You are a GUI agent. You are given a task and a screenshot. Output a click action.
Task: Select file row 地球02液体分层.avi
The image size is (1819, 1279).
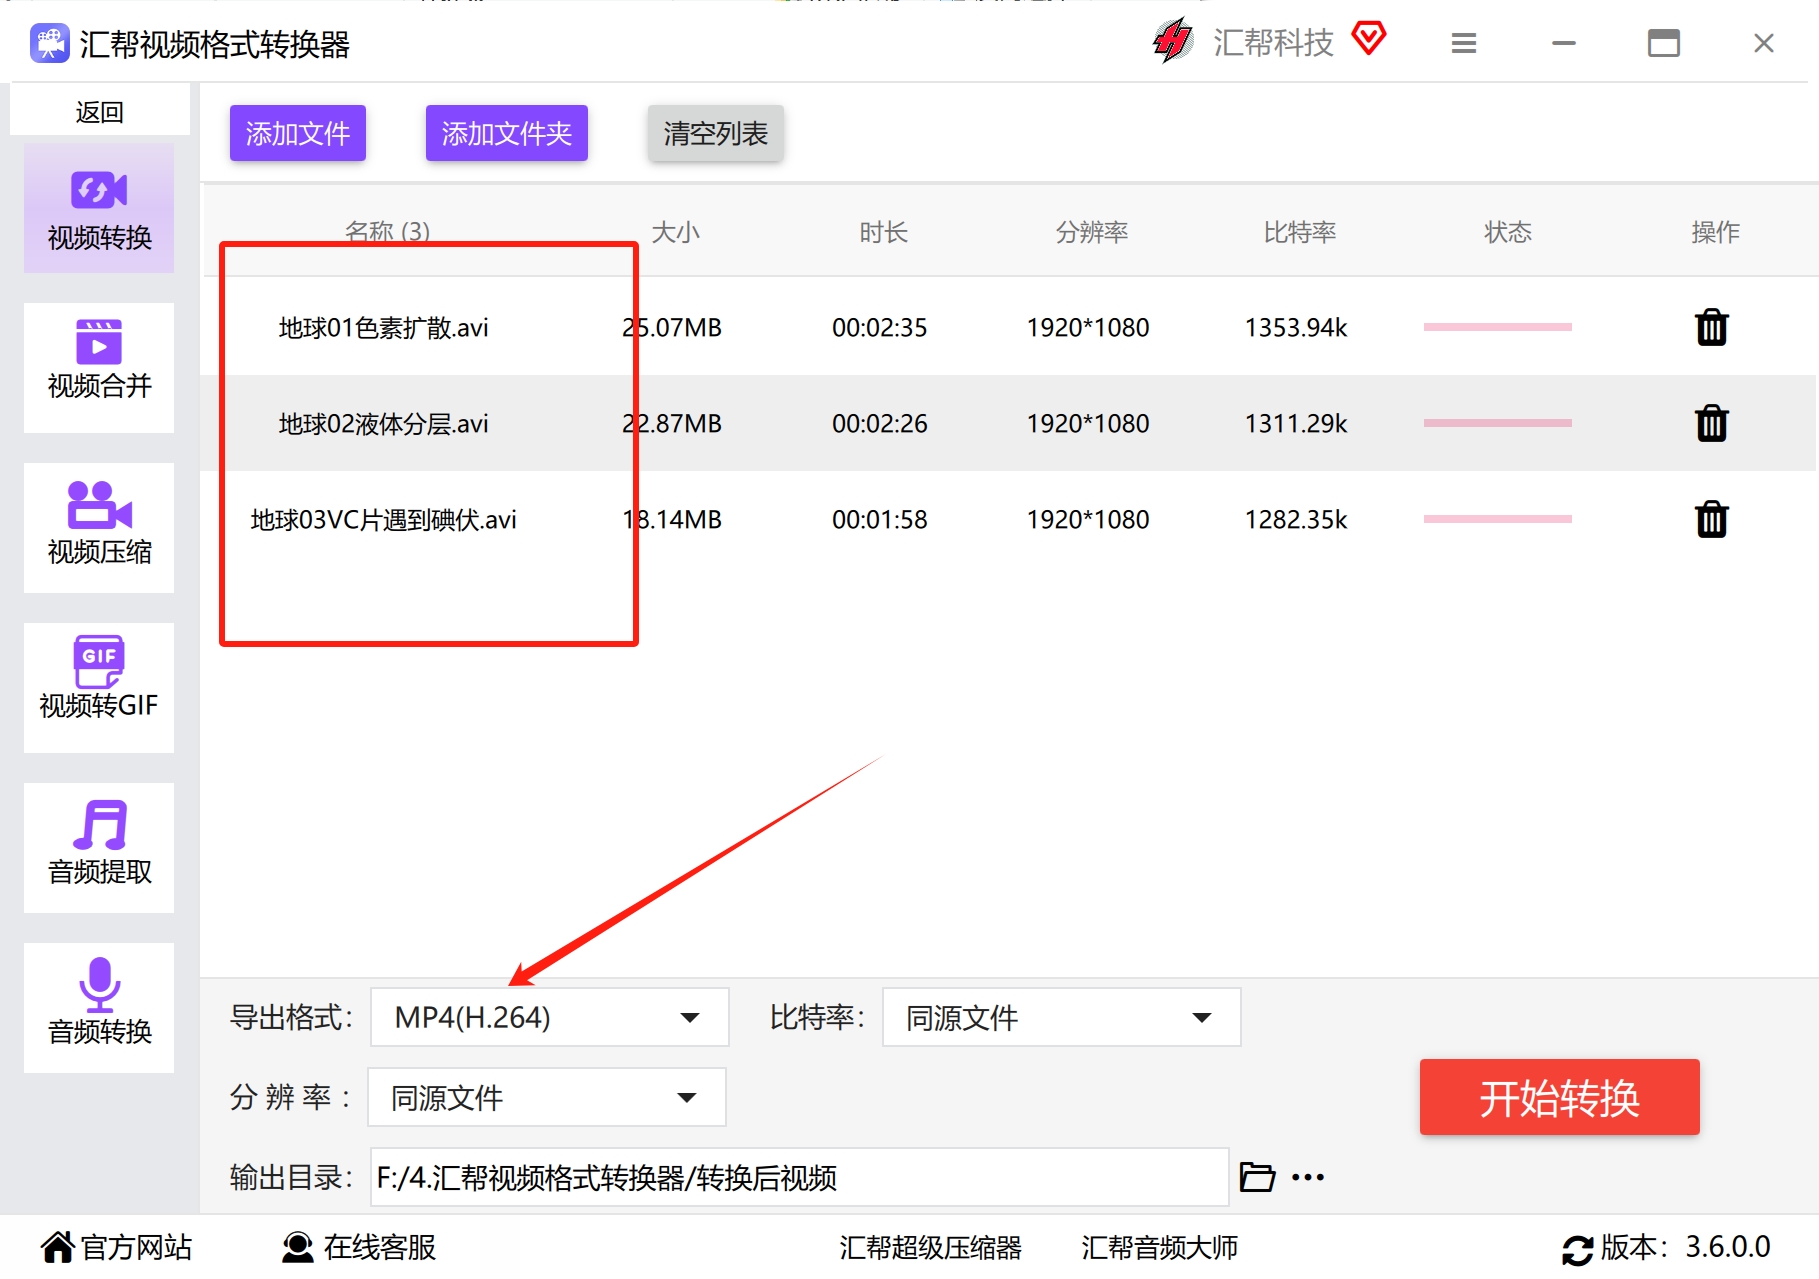tap(1010, 423)
